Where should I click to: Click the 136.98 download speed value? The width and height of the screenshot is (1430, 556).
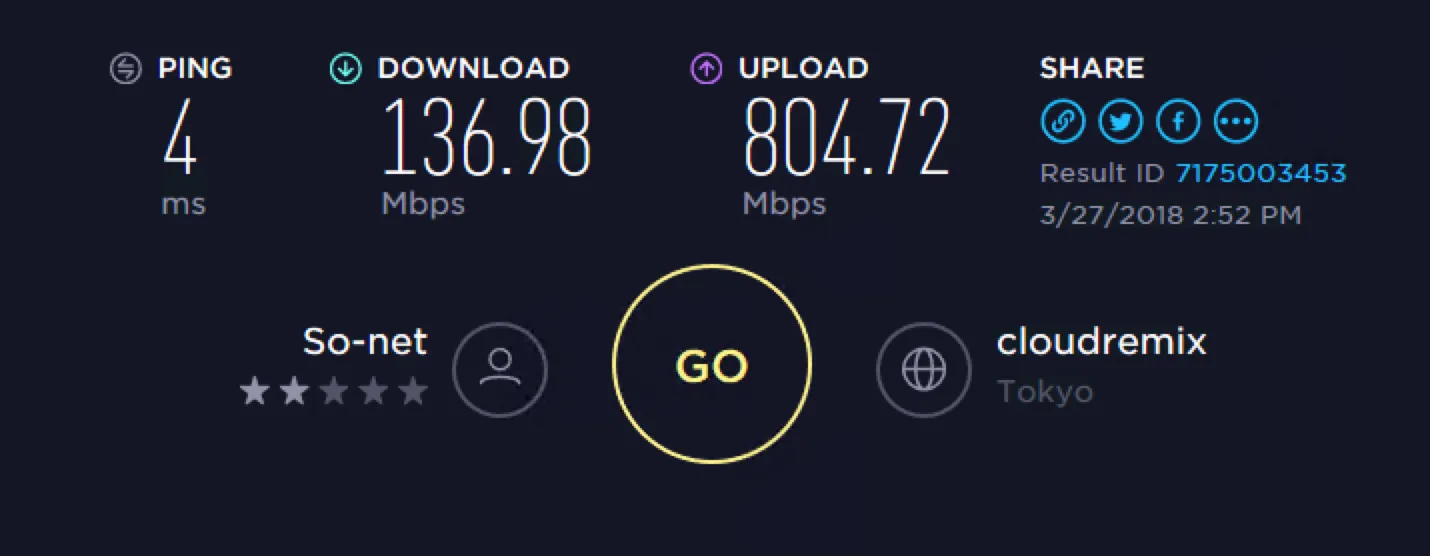tap(487, 137)
